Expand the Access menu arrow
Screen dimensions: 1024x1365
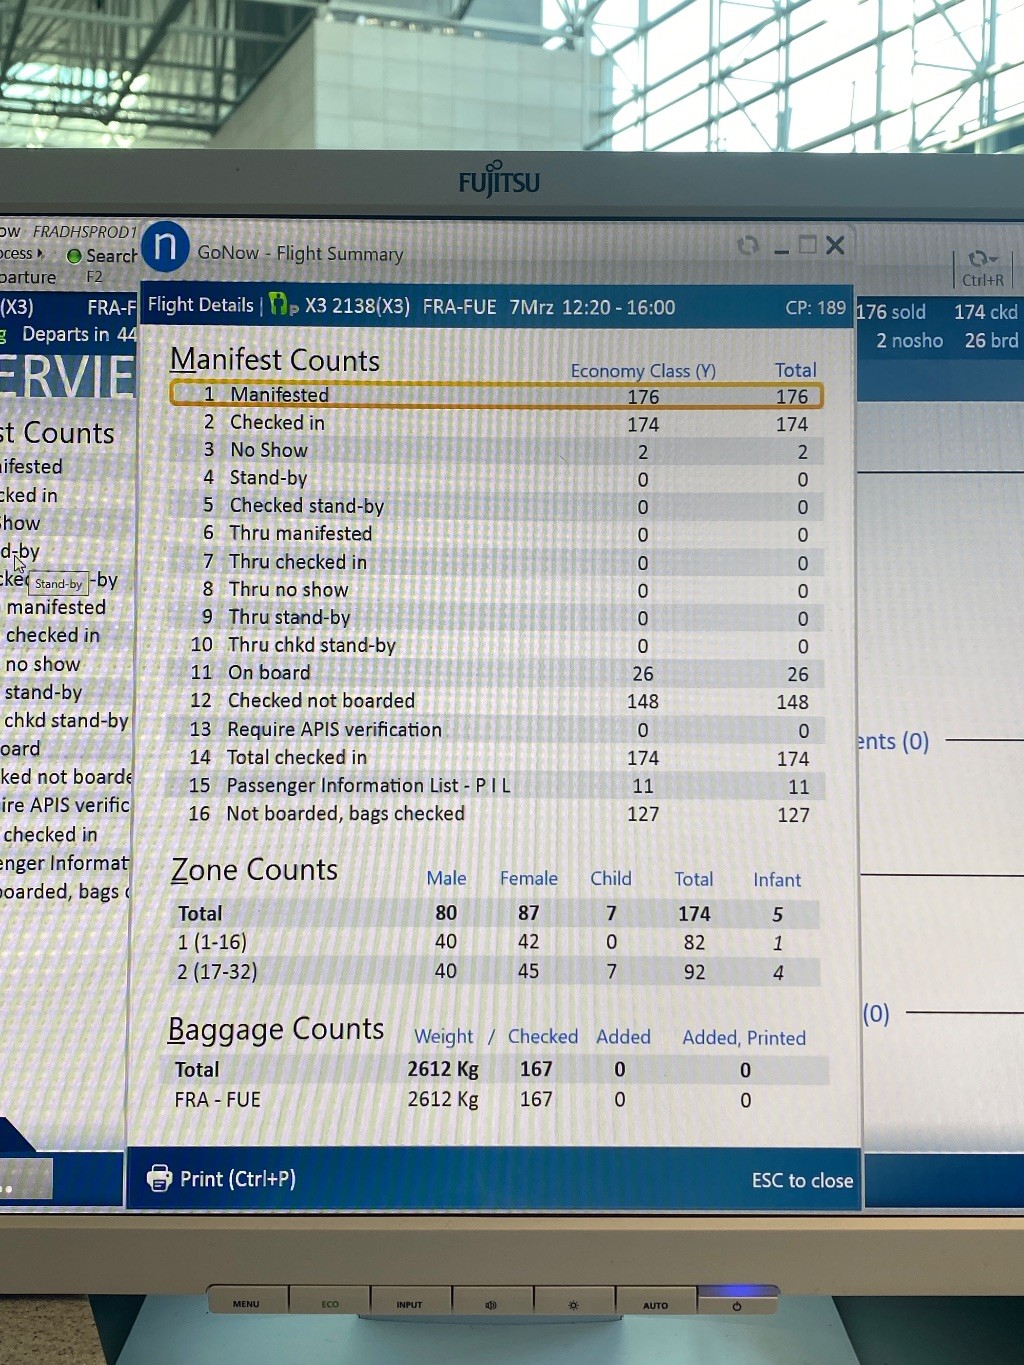[x=40, y=254]
